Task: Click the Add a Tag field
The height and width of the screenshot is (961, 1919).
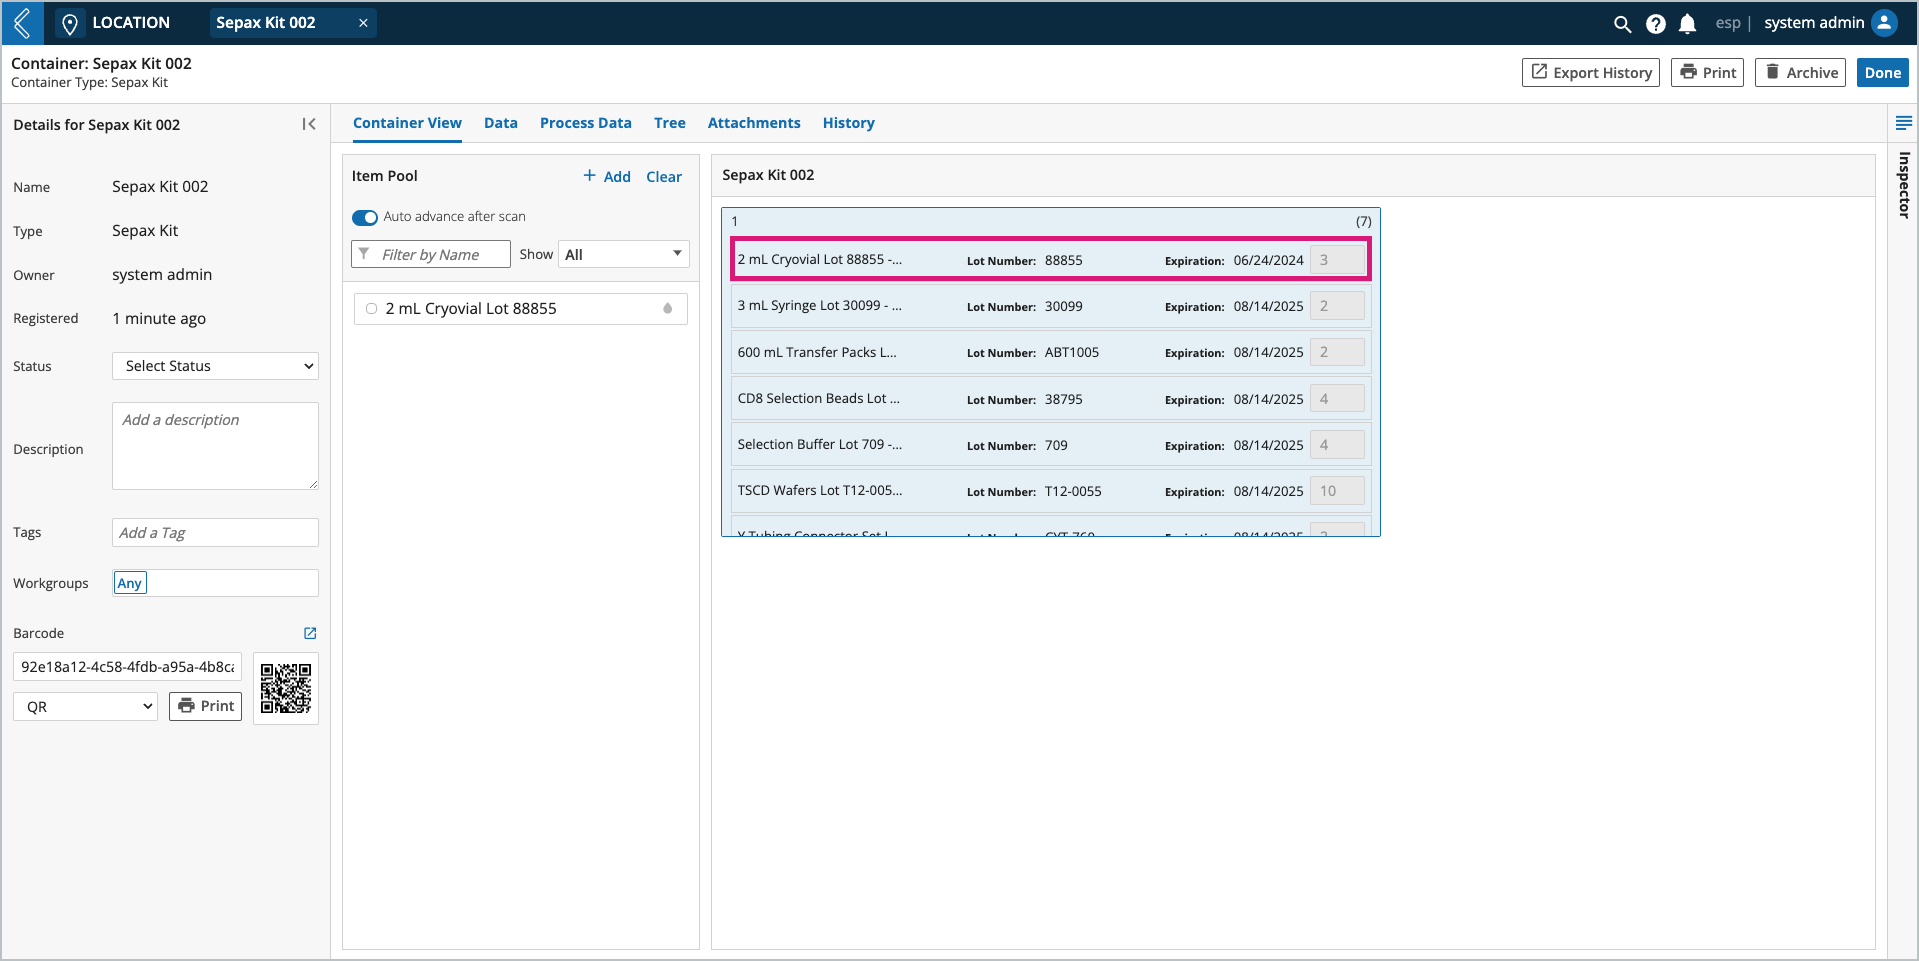Action: coord(215,533)
